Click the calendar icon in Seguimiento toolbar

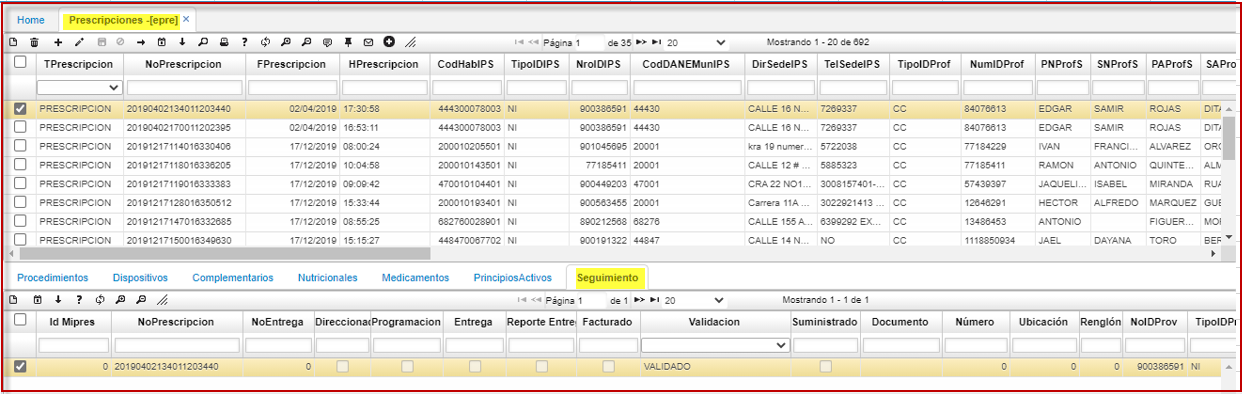point(37,300)
